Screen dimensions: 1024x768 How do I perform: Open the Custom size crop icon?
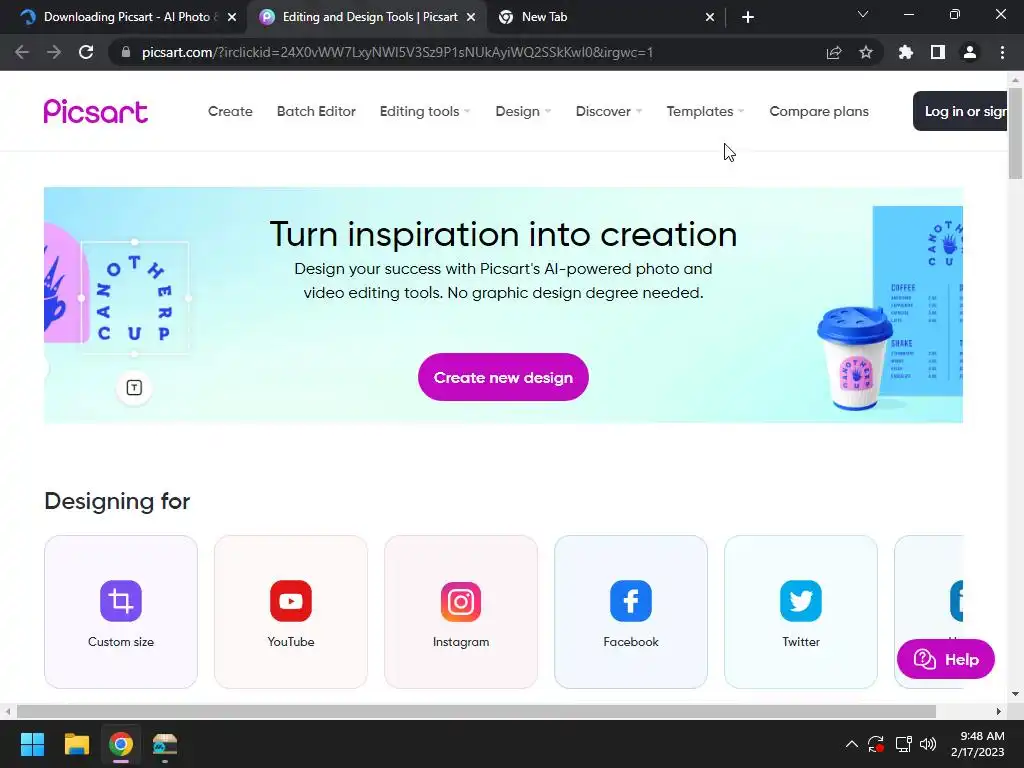tap(121, 601)
